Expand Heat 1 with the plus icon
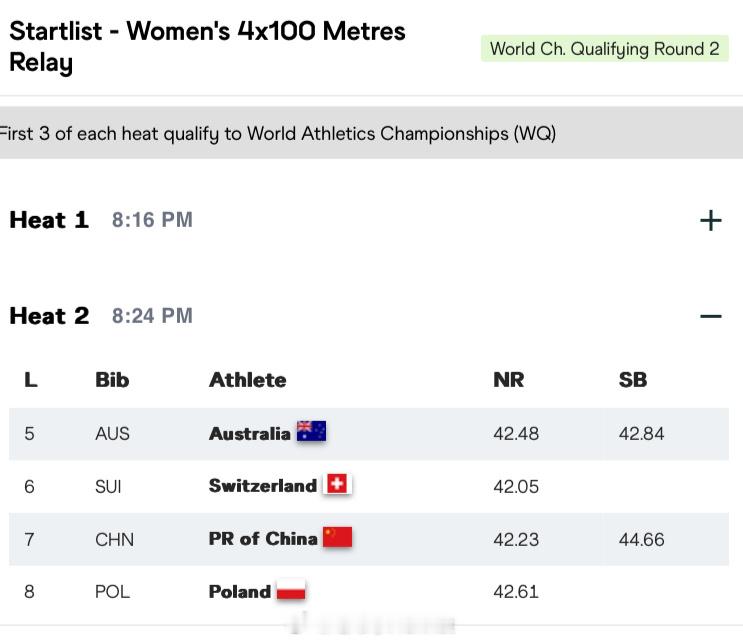The image size is (743, 642). click(710, 220)
